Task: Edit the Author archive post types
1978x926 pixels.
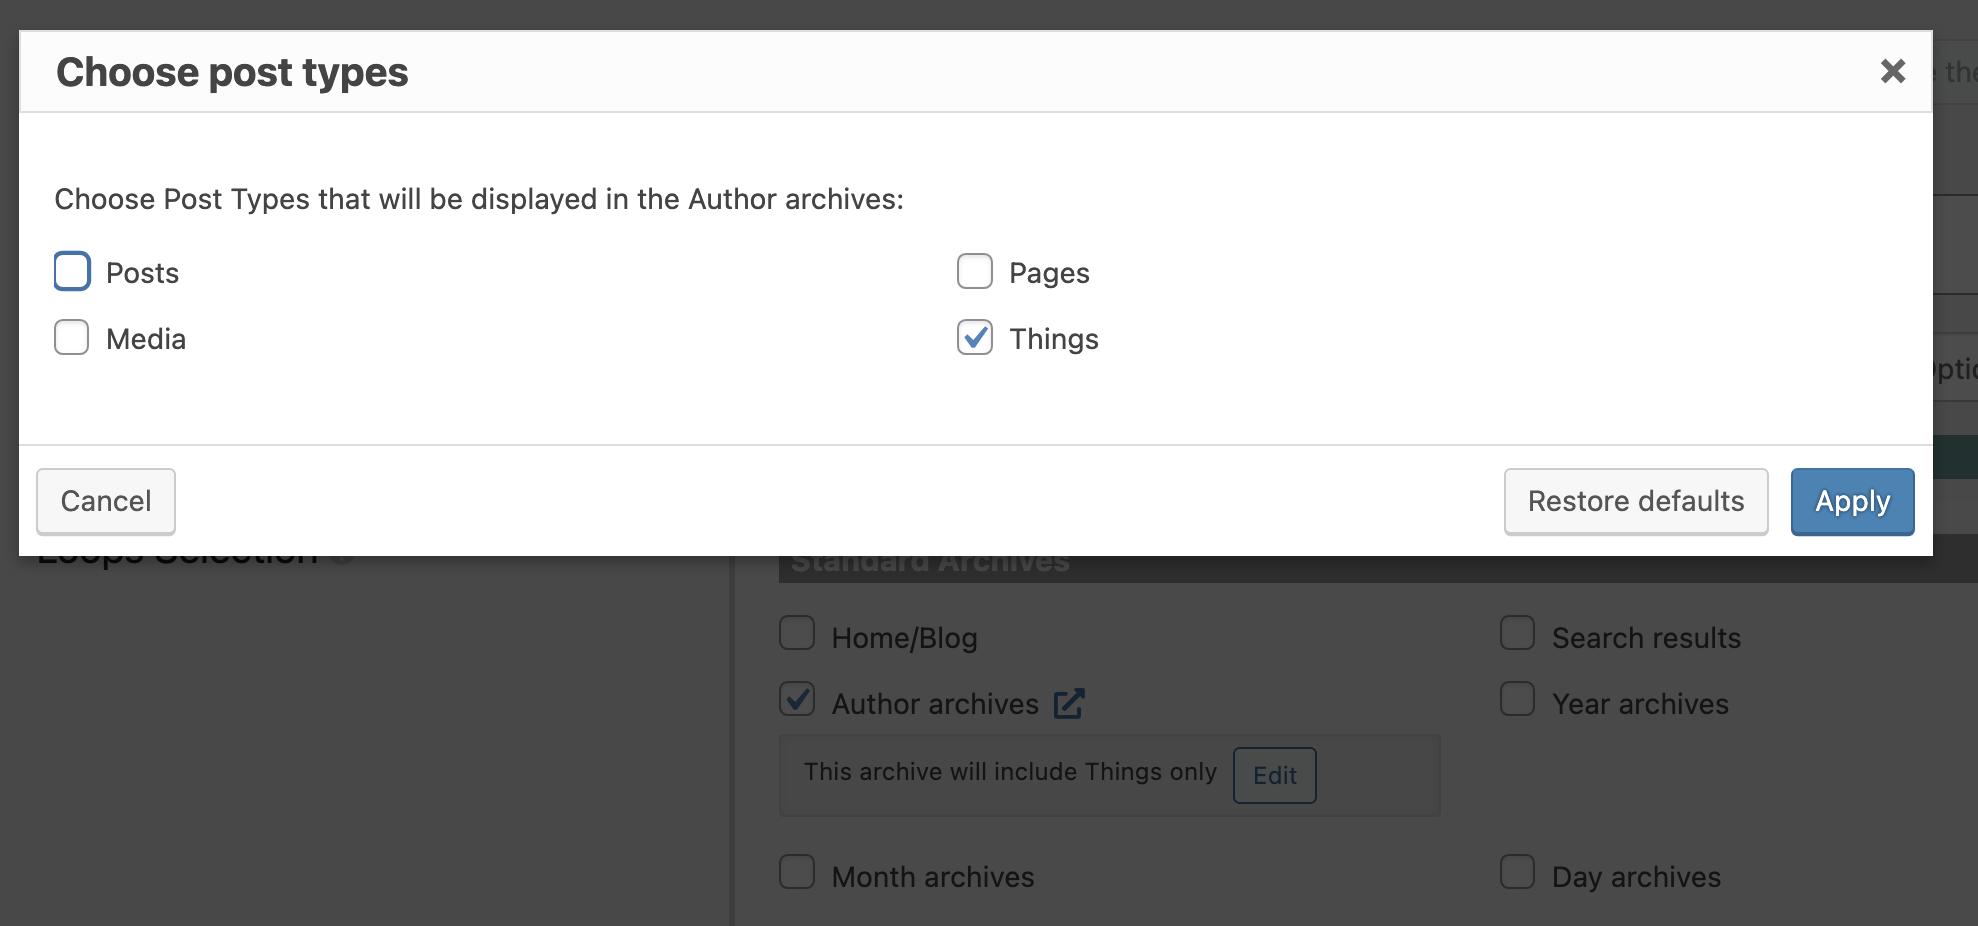Action: click(1274, 775)
